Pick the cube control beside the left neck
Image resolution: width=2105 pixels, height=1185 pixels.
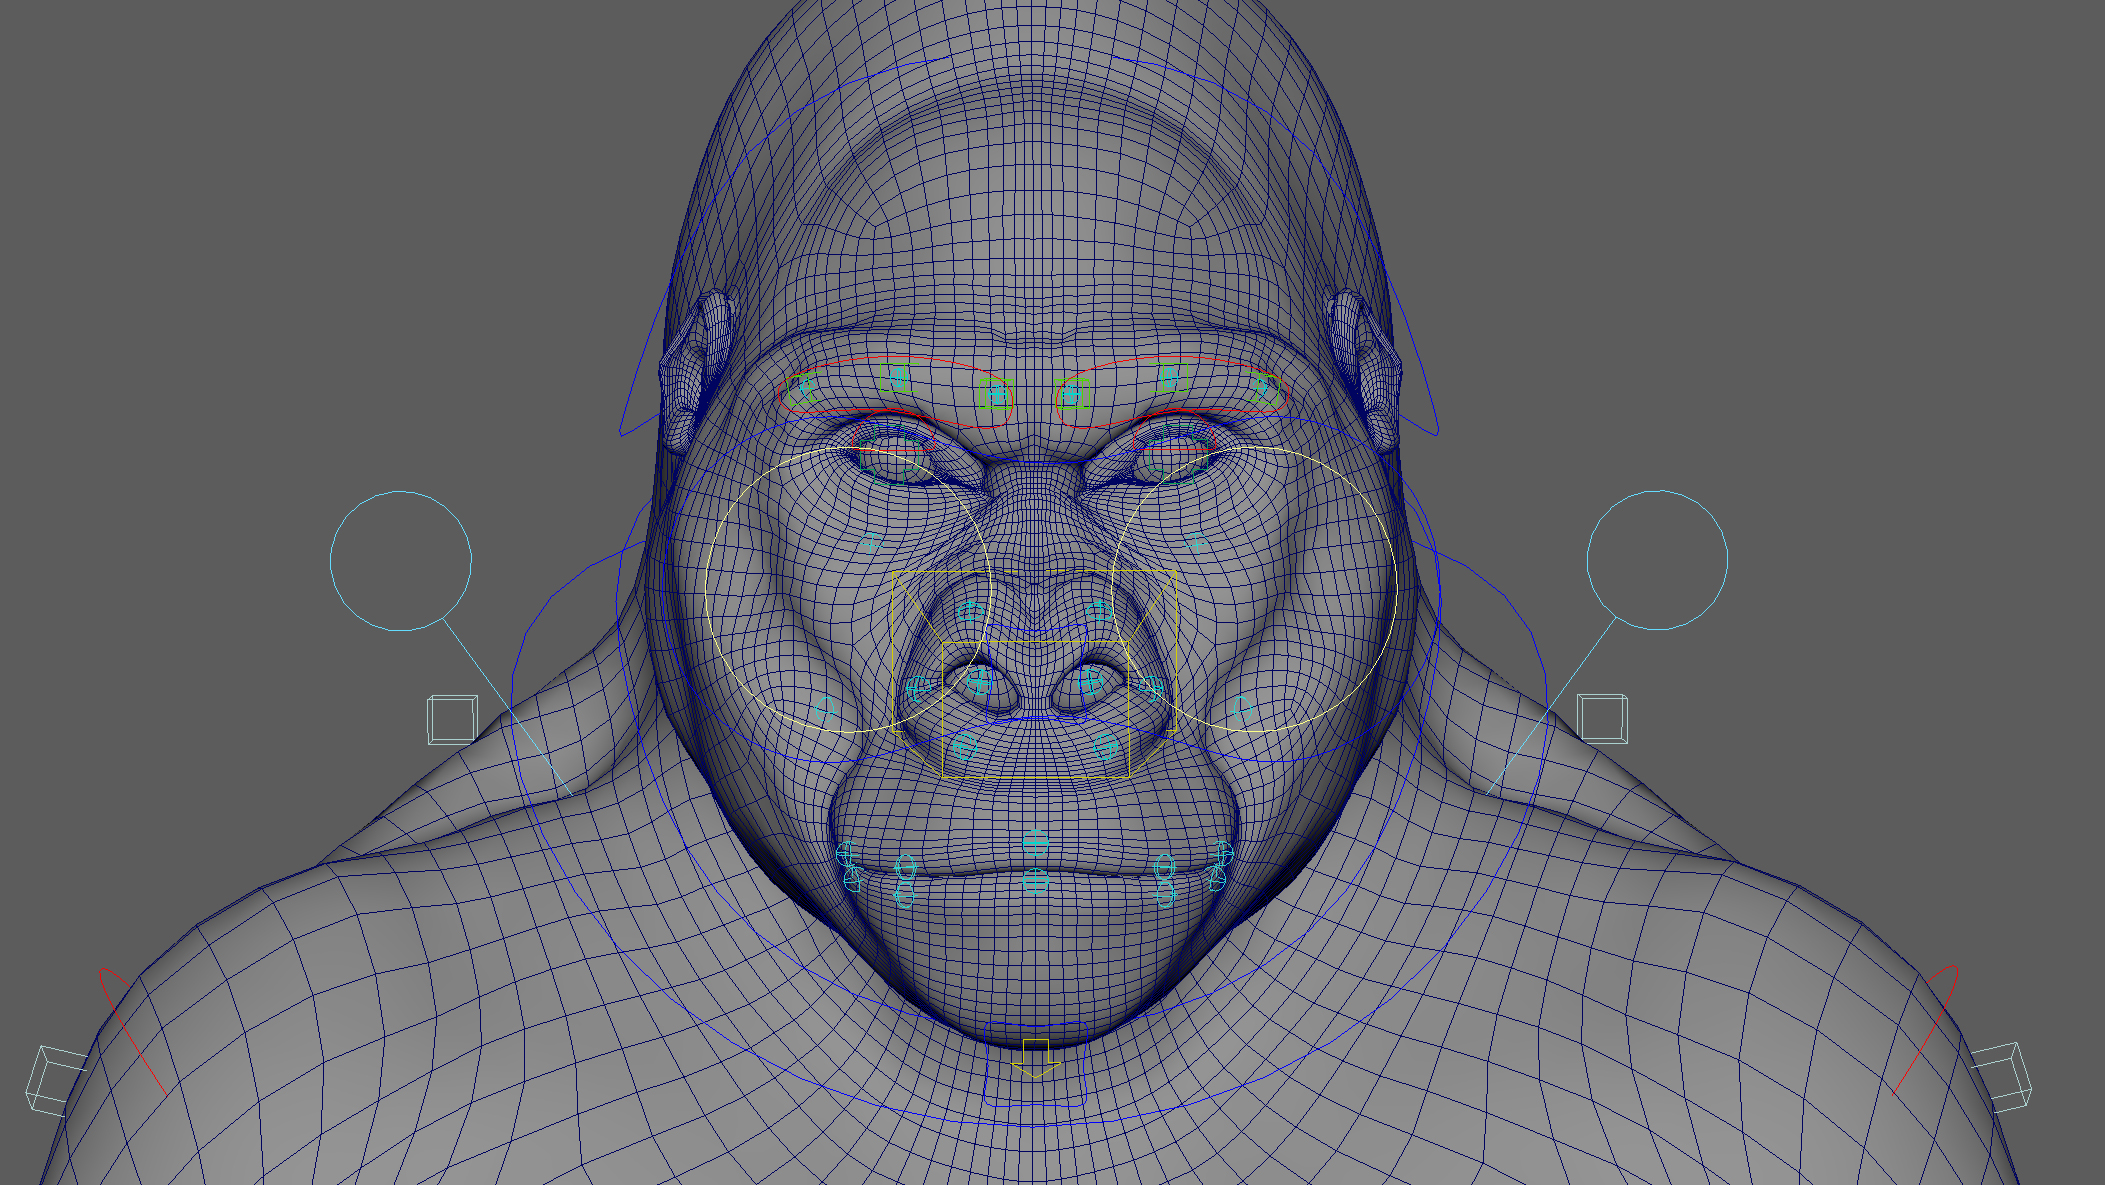coord(452,720)
